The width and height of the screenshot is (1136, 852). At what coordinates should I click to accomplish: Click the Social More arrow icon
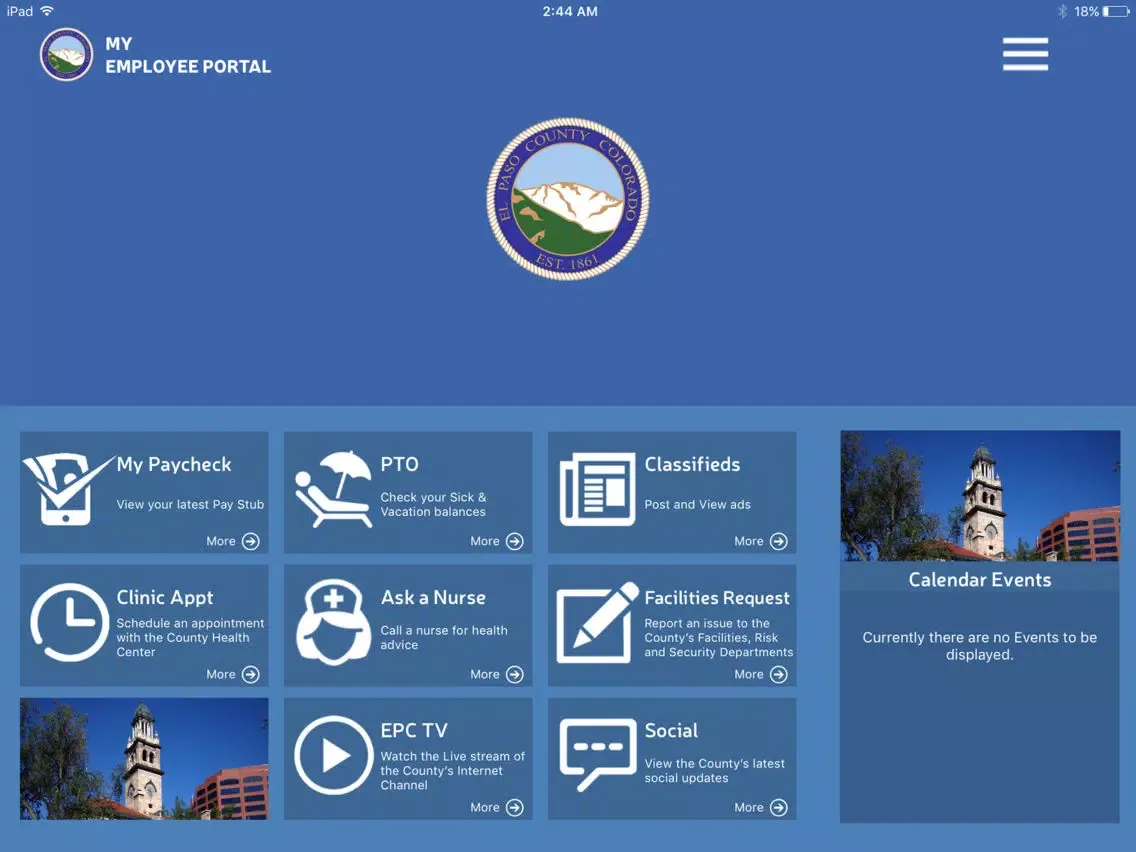click(779, 808)
